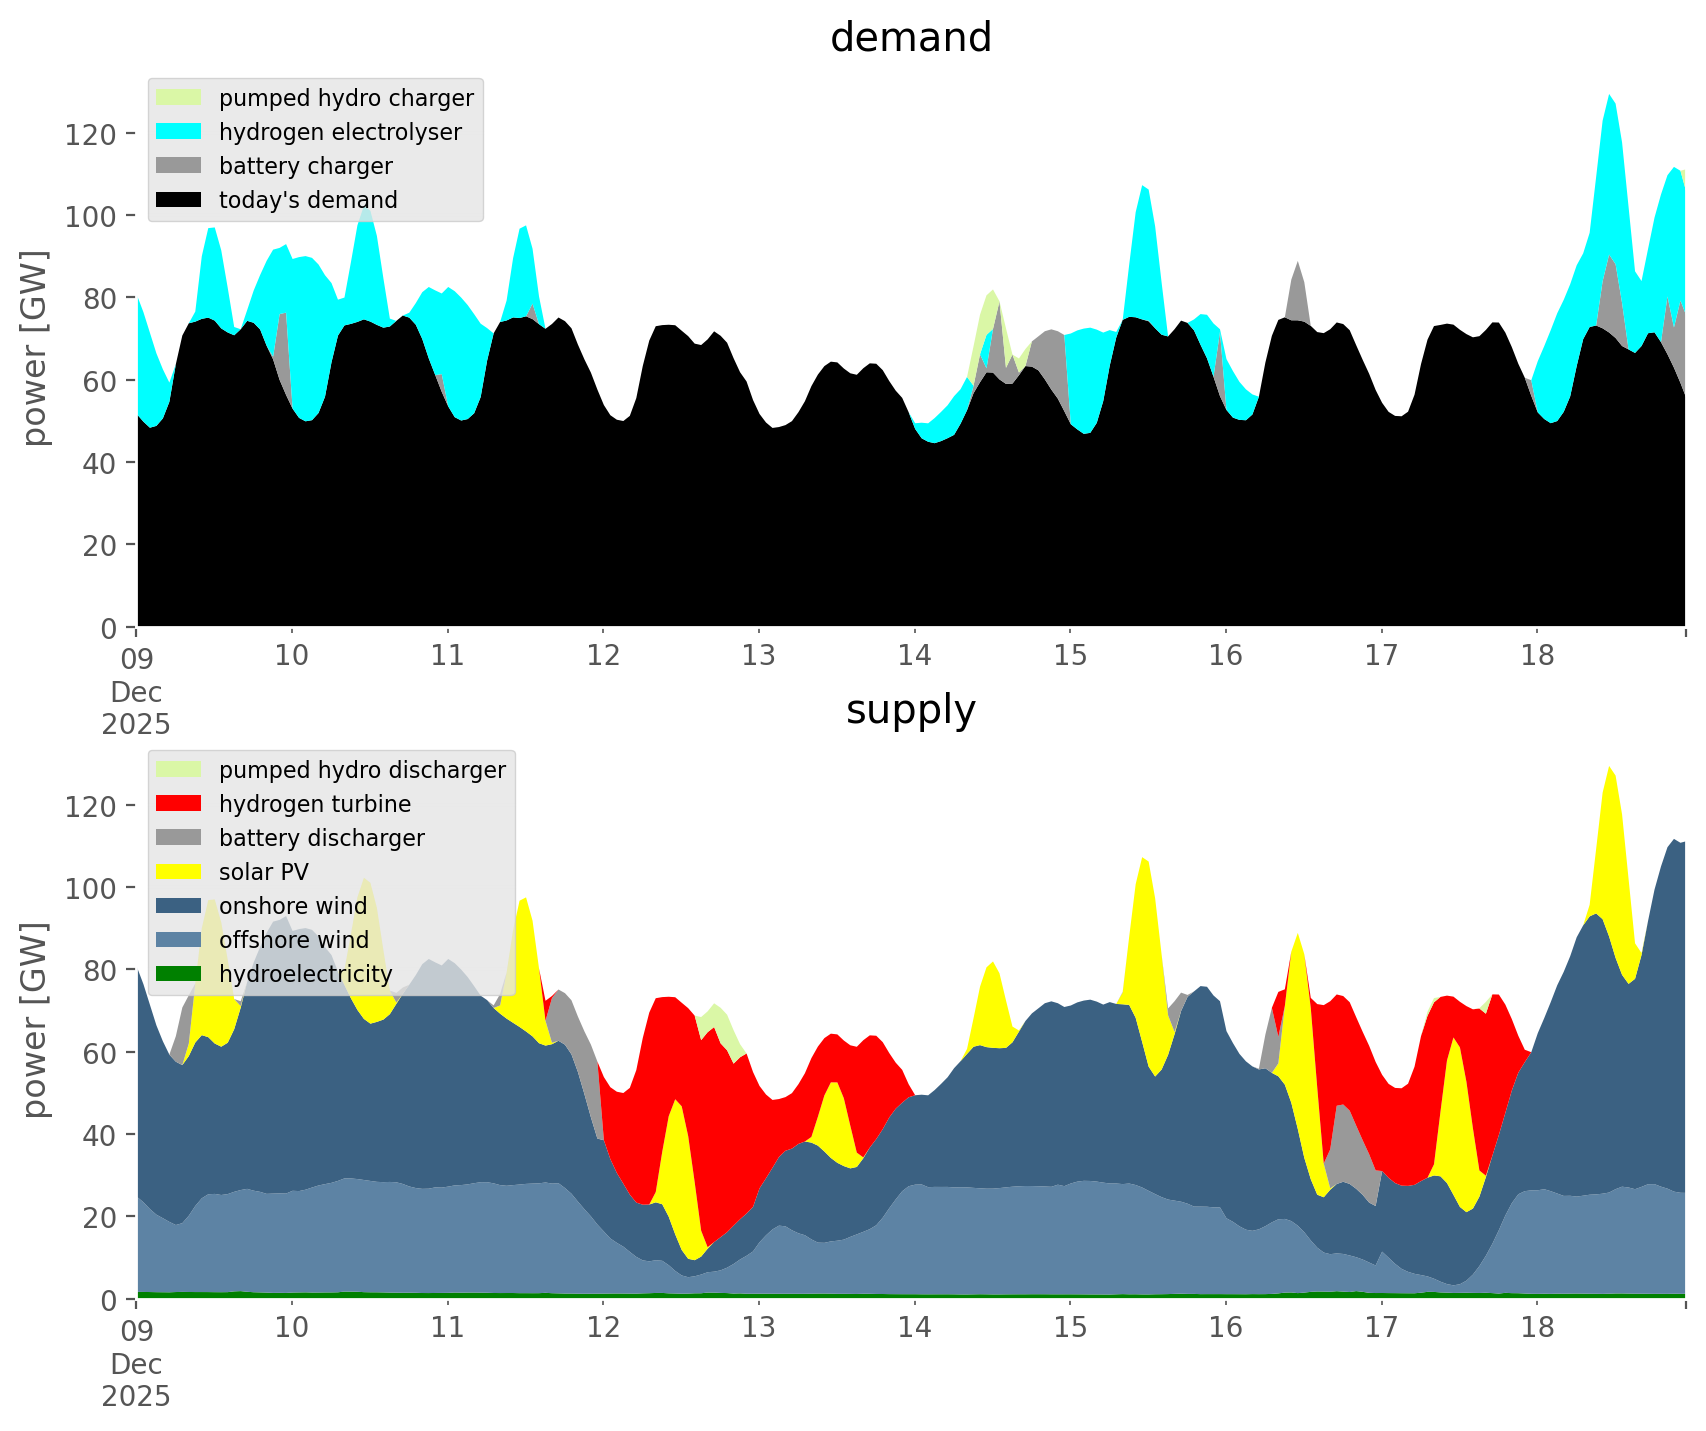Click the demand chart title
1706x1431 pixels.
[910, 38]
